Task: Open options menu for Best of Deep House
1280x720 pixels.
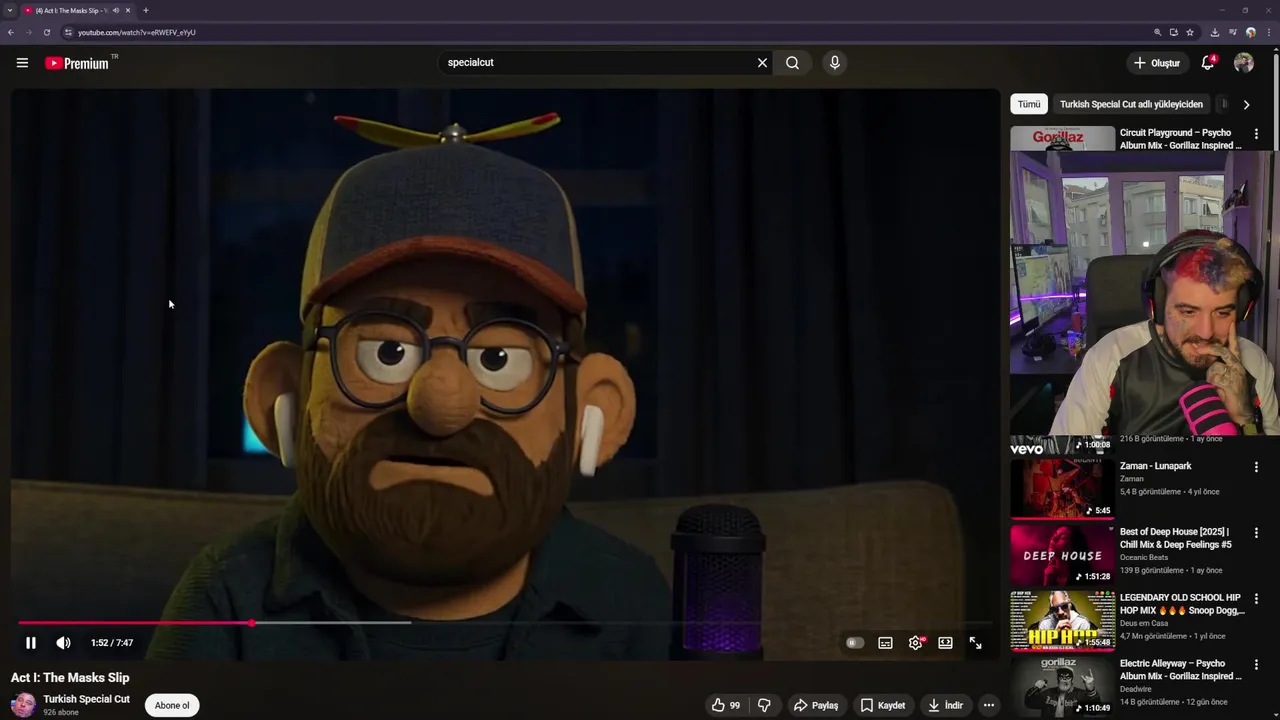Action: [1256, 533]
